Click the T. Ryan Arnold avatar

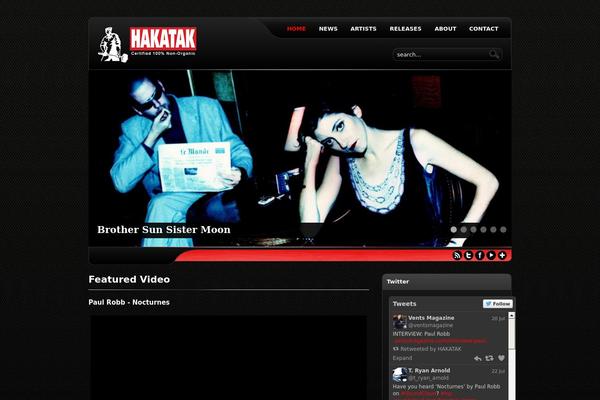tap(399, 375)
